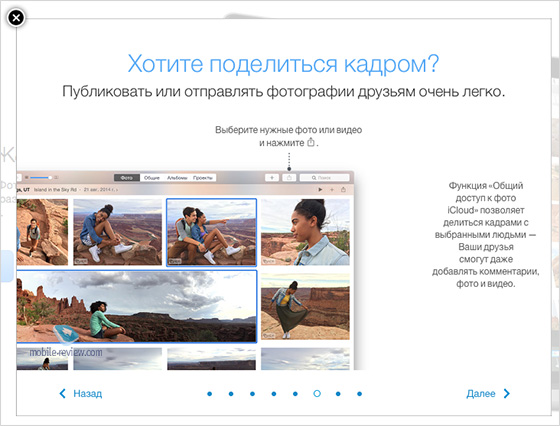Jump to the fourth page indicator dot
The image size is (560, 426).
coord(274,394)
